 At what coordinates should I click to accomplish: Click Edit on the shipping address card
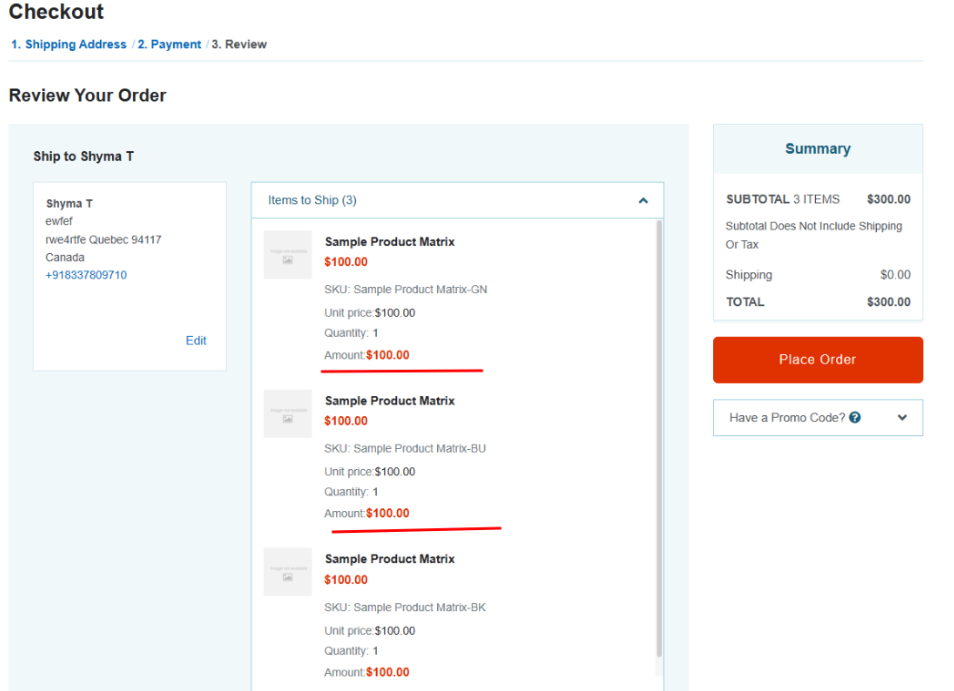pyautogui.click(x=196, y=341)
